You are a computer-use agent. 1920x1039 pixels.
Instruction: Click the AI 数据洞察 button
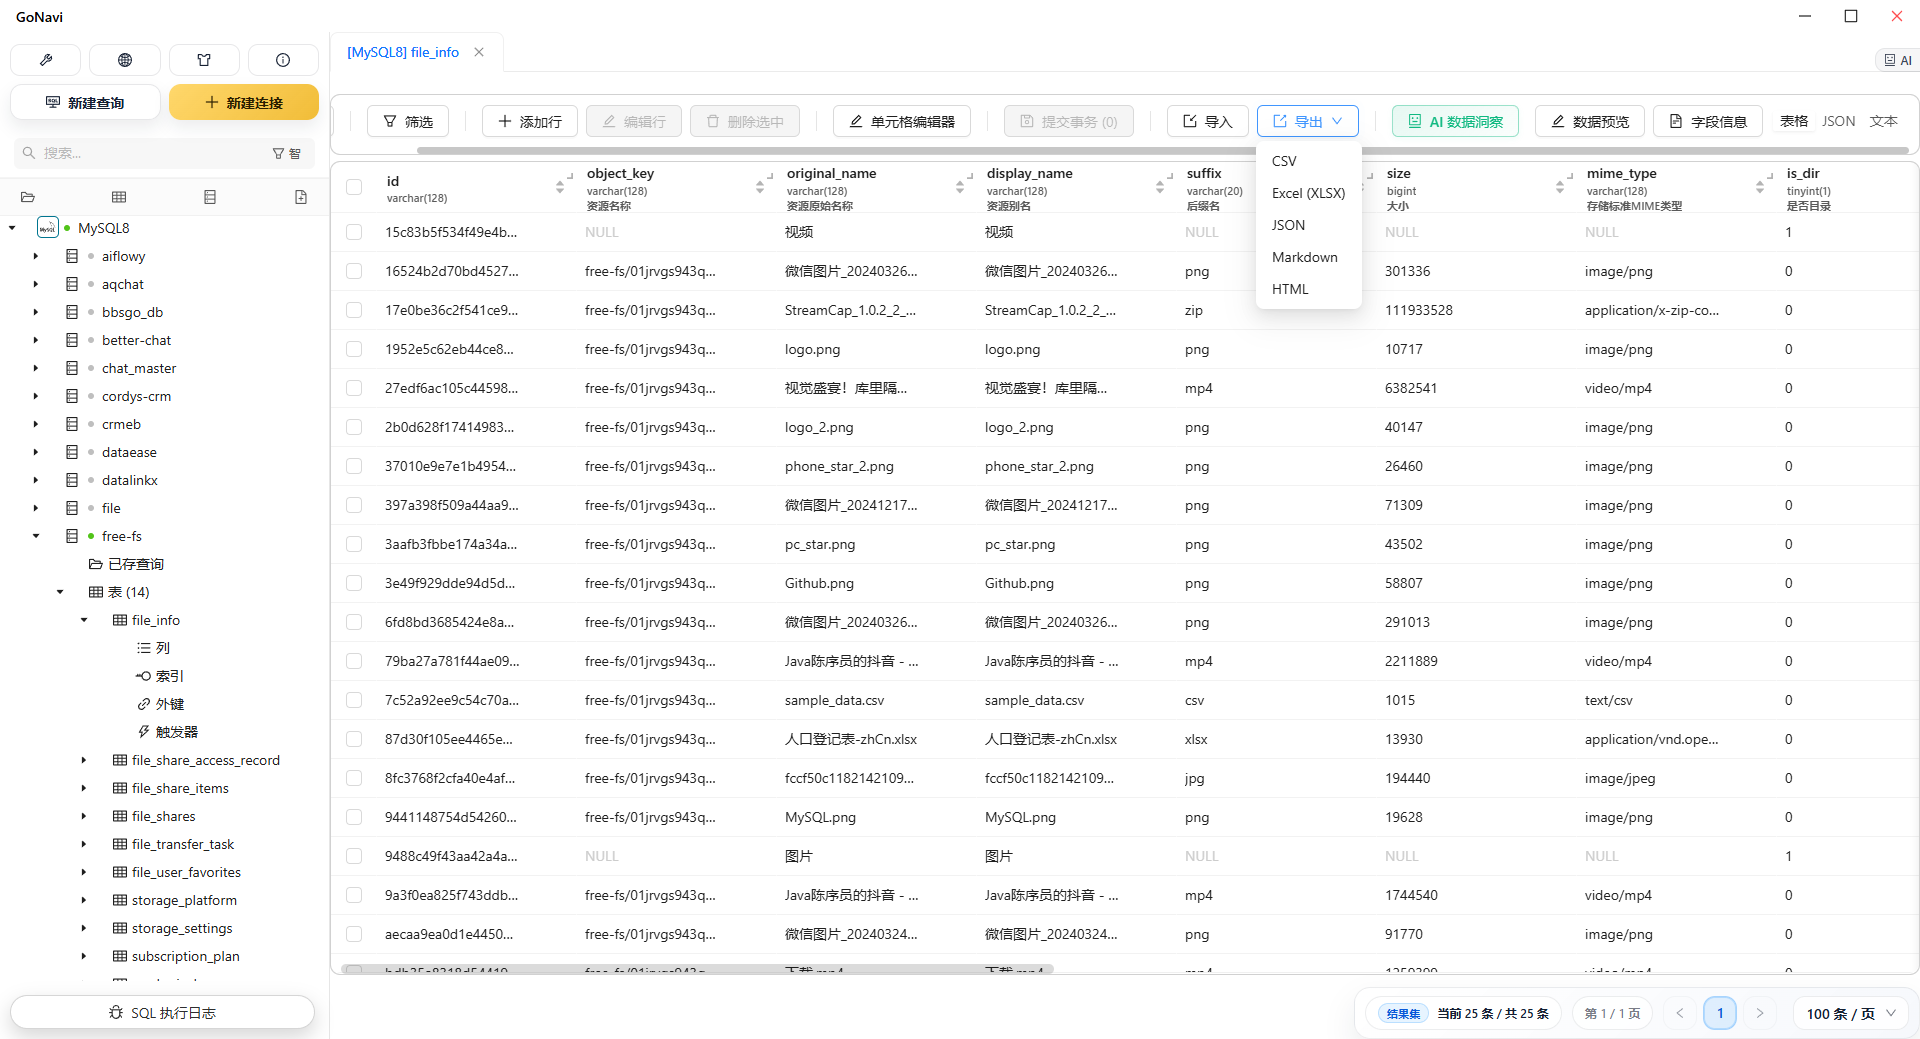pyautogui.click(x=1455, y=121)
